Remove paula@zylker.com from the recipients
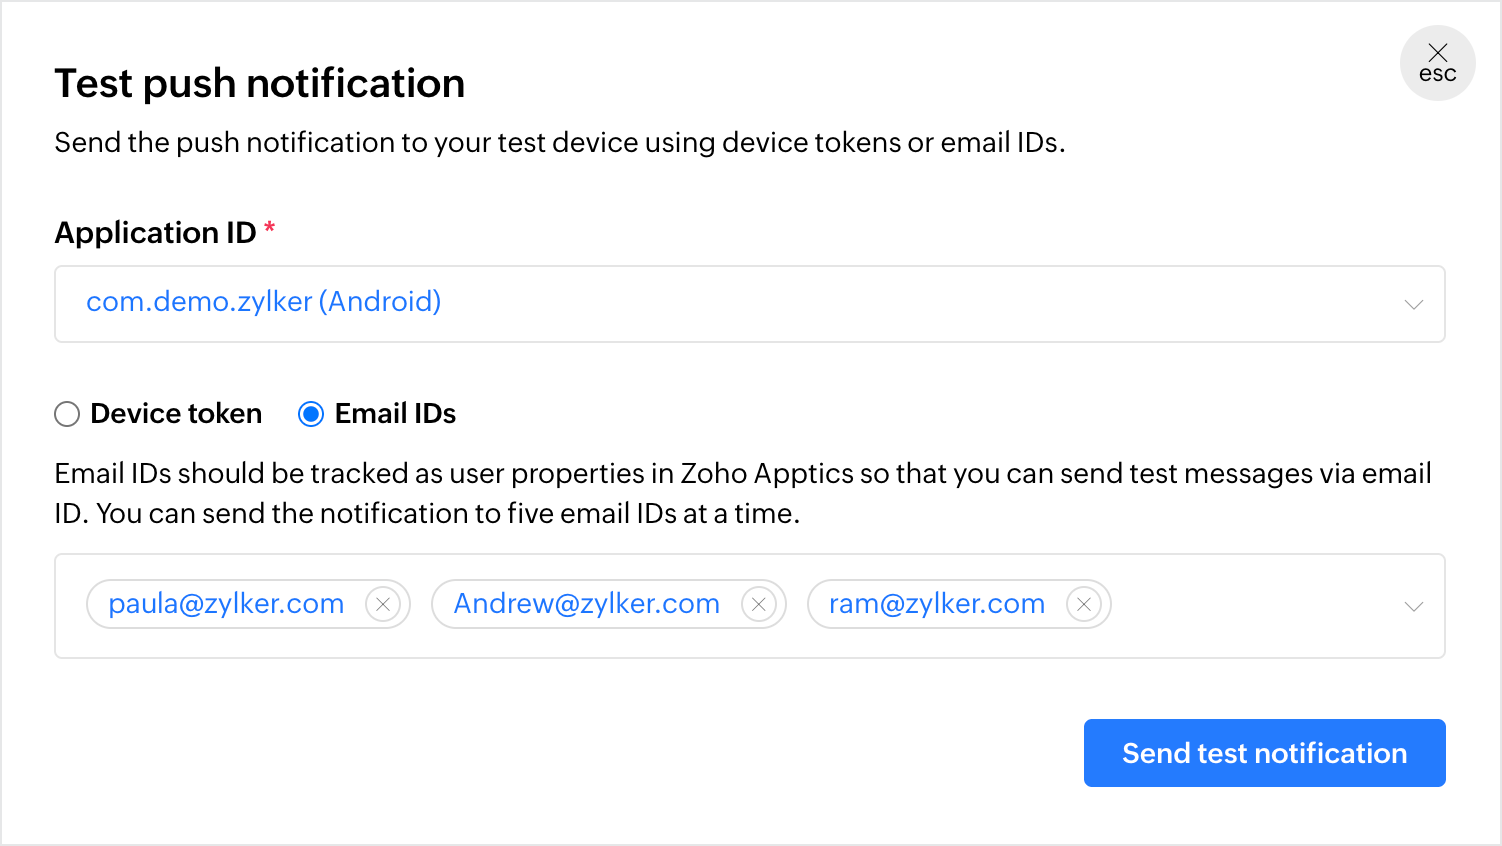This screenshot has width=1502, height=846. coord(383,604)
